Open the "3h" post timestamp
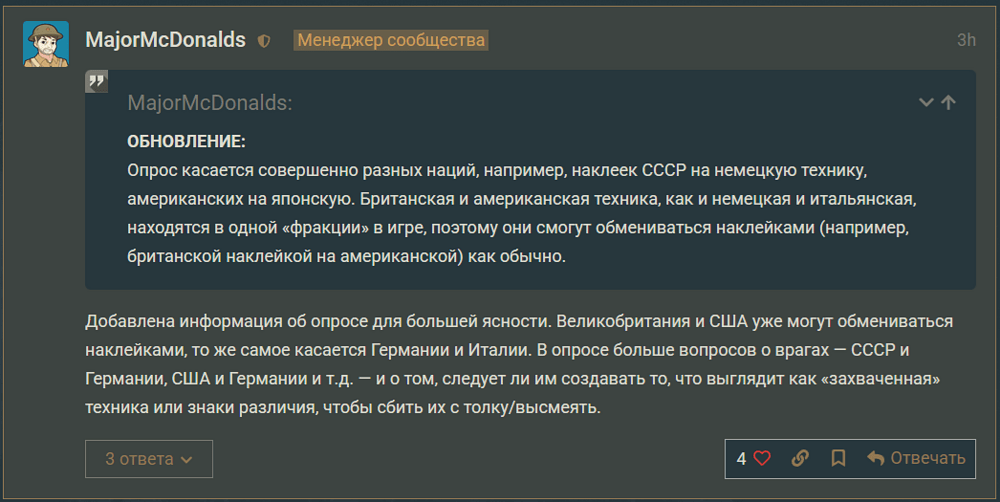Screen dimensions: 1000x502 (965, 40)
